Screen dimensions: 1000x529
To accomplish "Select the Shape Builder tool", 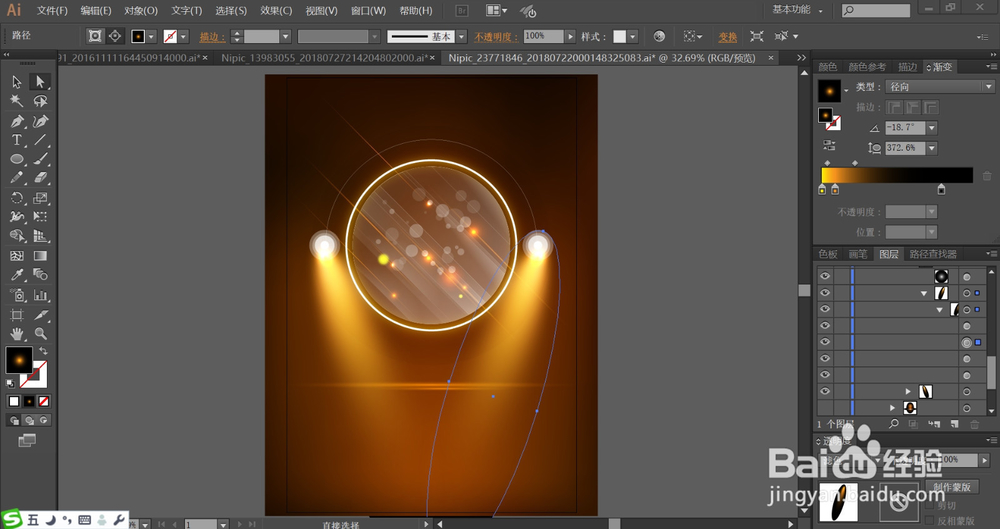I will click(x=17, y=236).
